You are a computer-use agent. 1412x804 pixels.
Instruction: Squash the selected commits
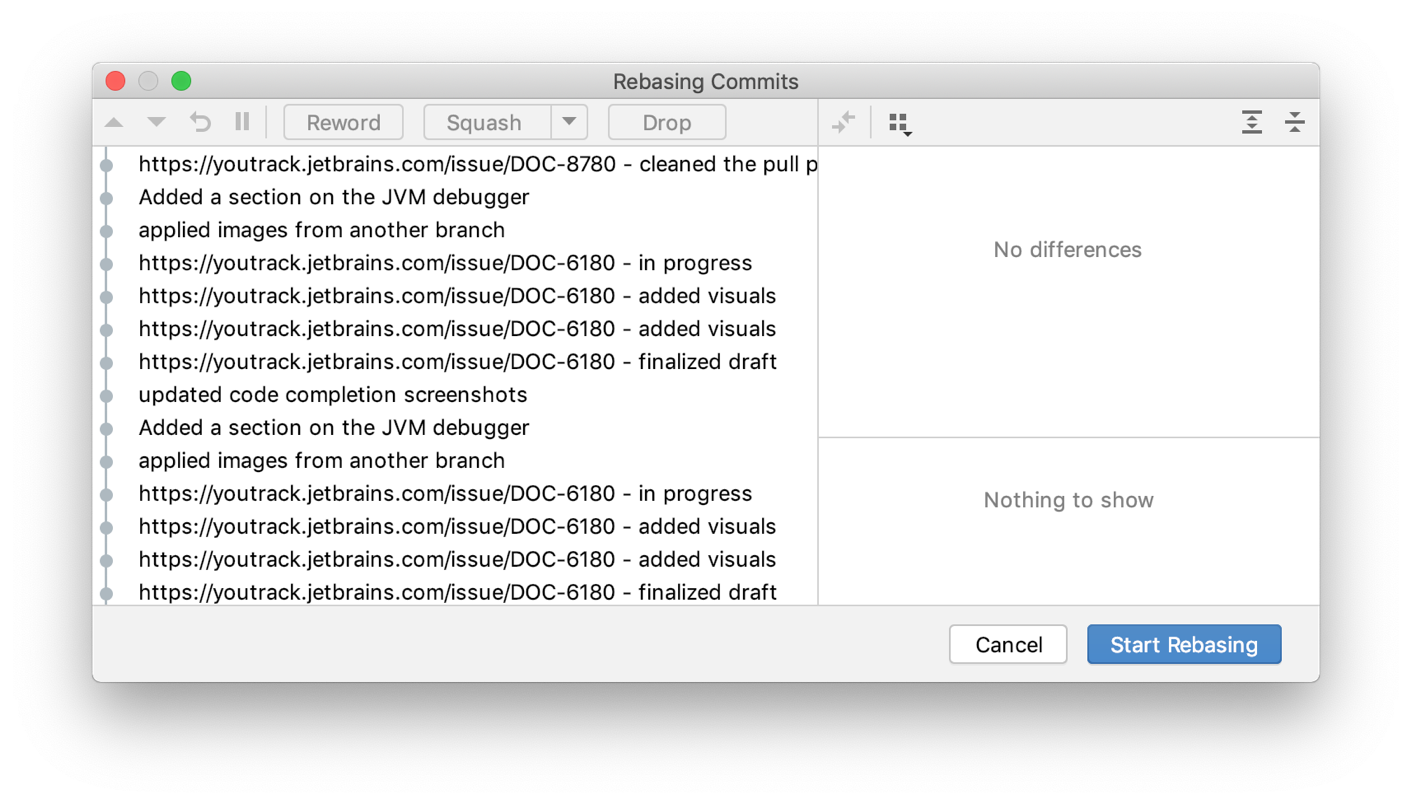(x=486, y=122)
